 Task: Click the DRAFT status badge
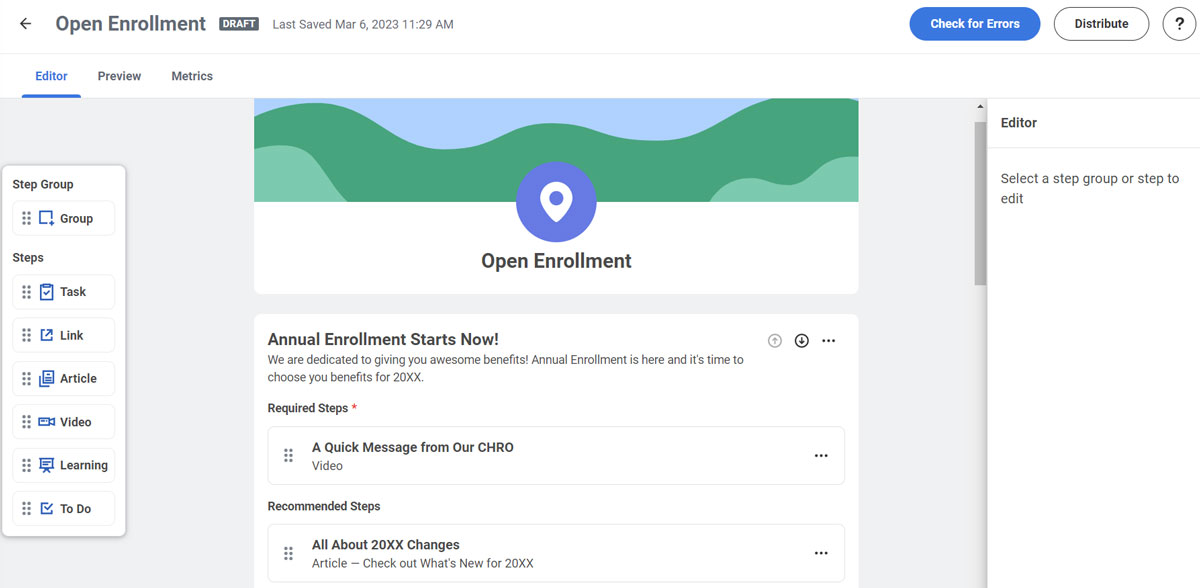coord(240,24)
